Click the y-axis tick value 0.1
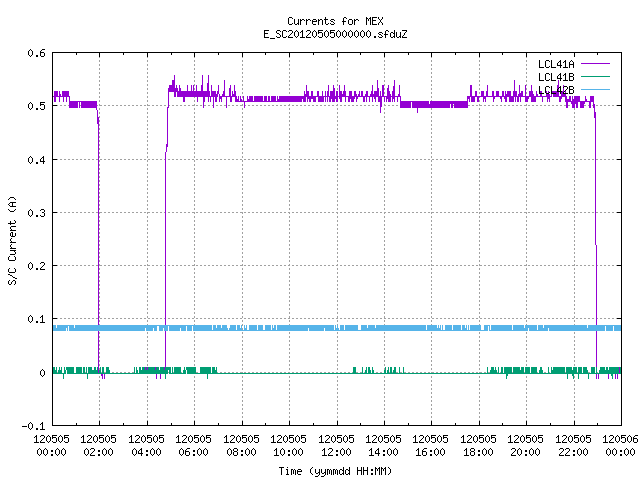640x480 pixels. pyautogui.click(x=36, y=319)
